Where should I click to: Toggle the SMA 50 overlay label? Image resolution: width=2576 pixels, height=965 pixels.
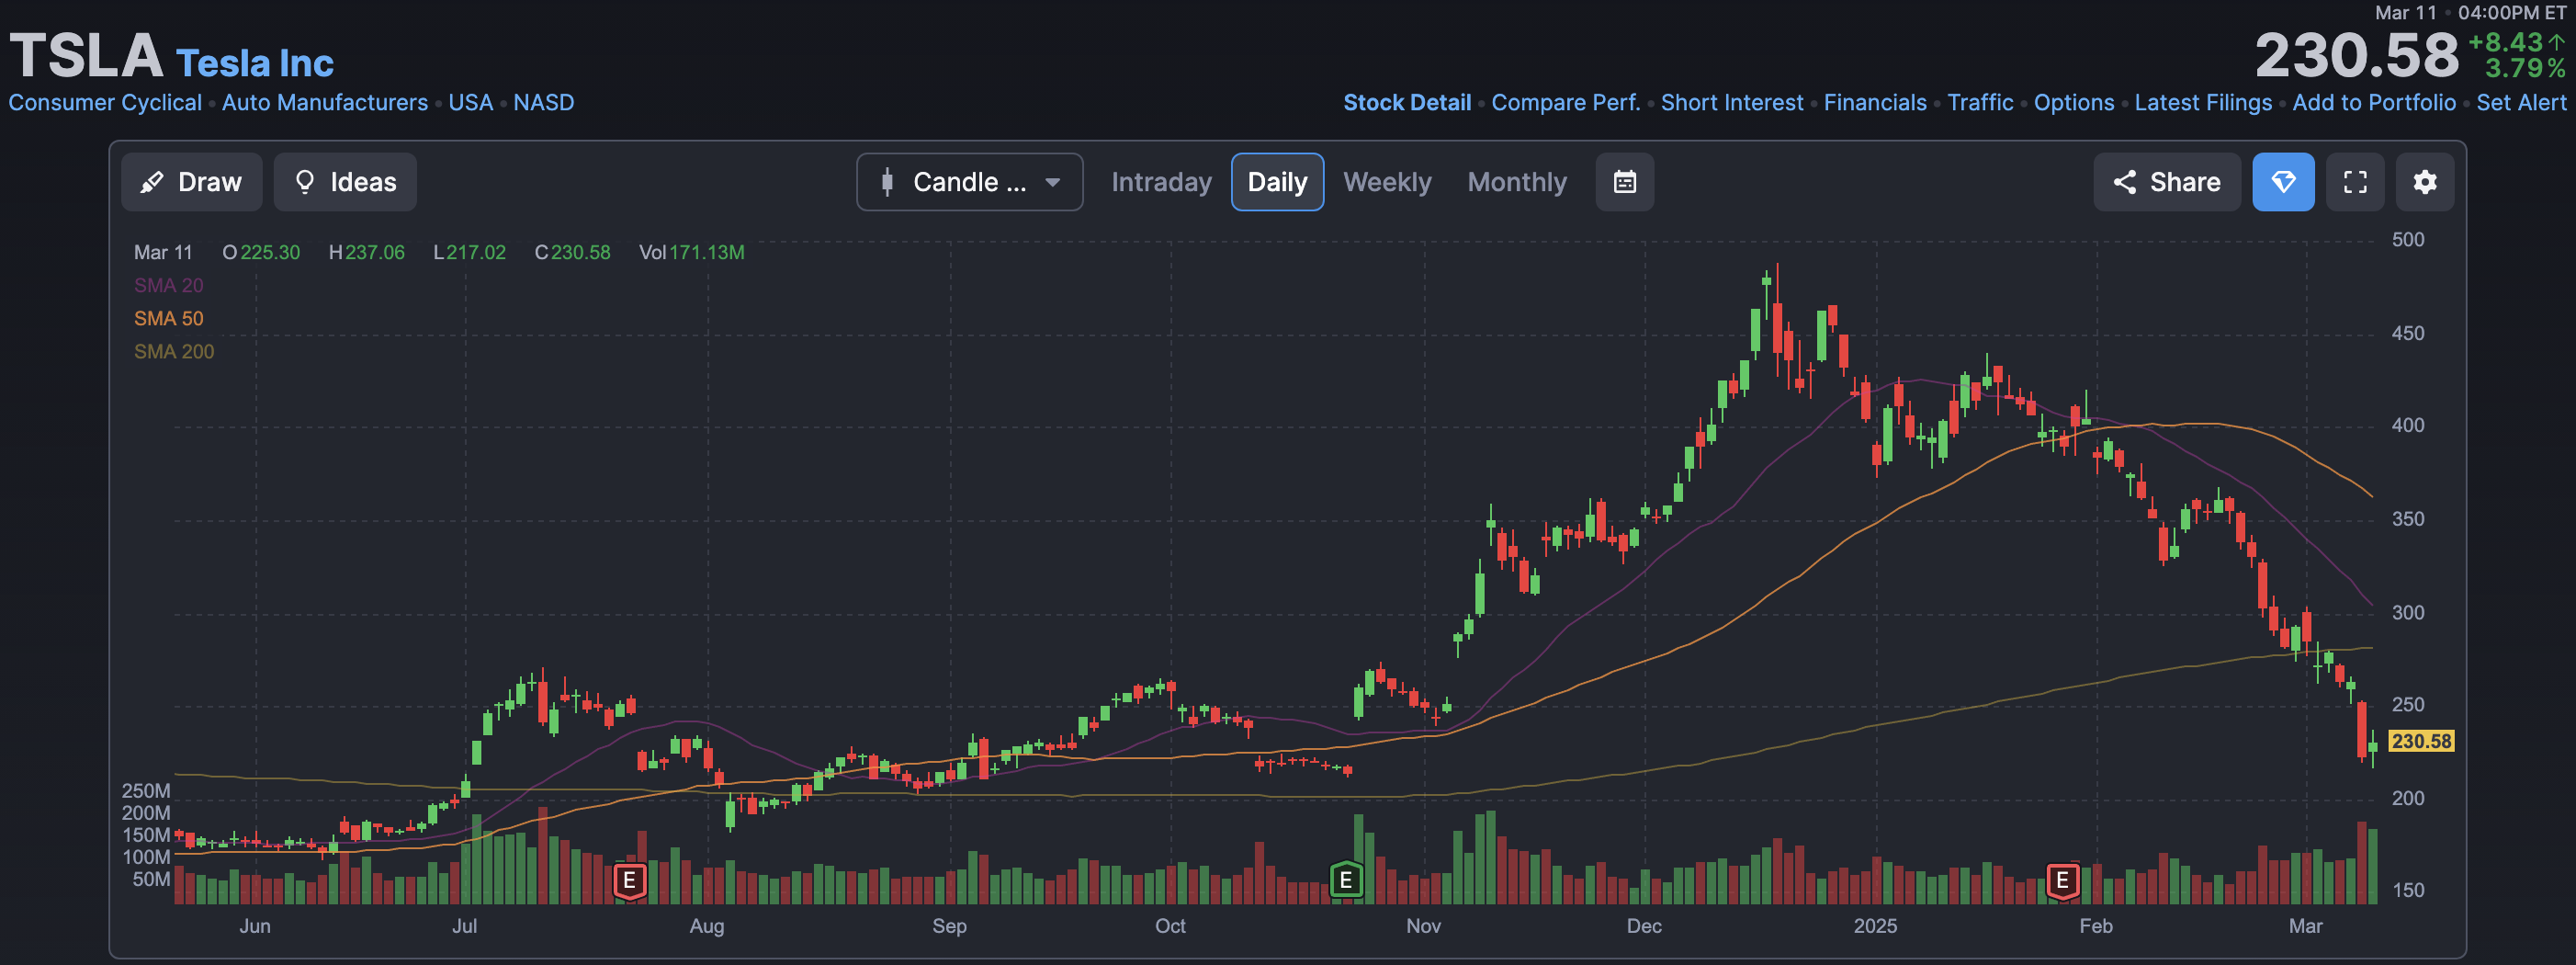(x=169, y=319)
